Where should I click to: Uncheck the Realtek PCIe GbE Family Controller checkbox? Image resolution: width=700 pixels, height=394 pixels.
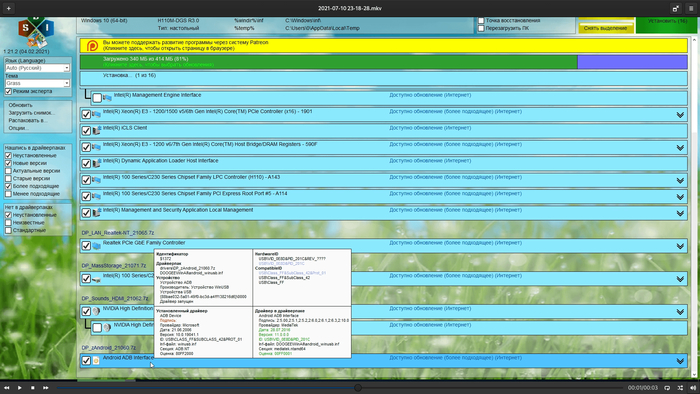click(x=86, y=246)
